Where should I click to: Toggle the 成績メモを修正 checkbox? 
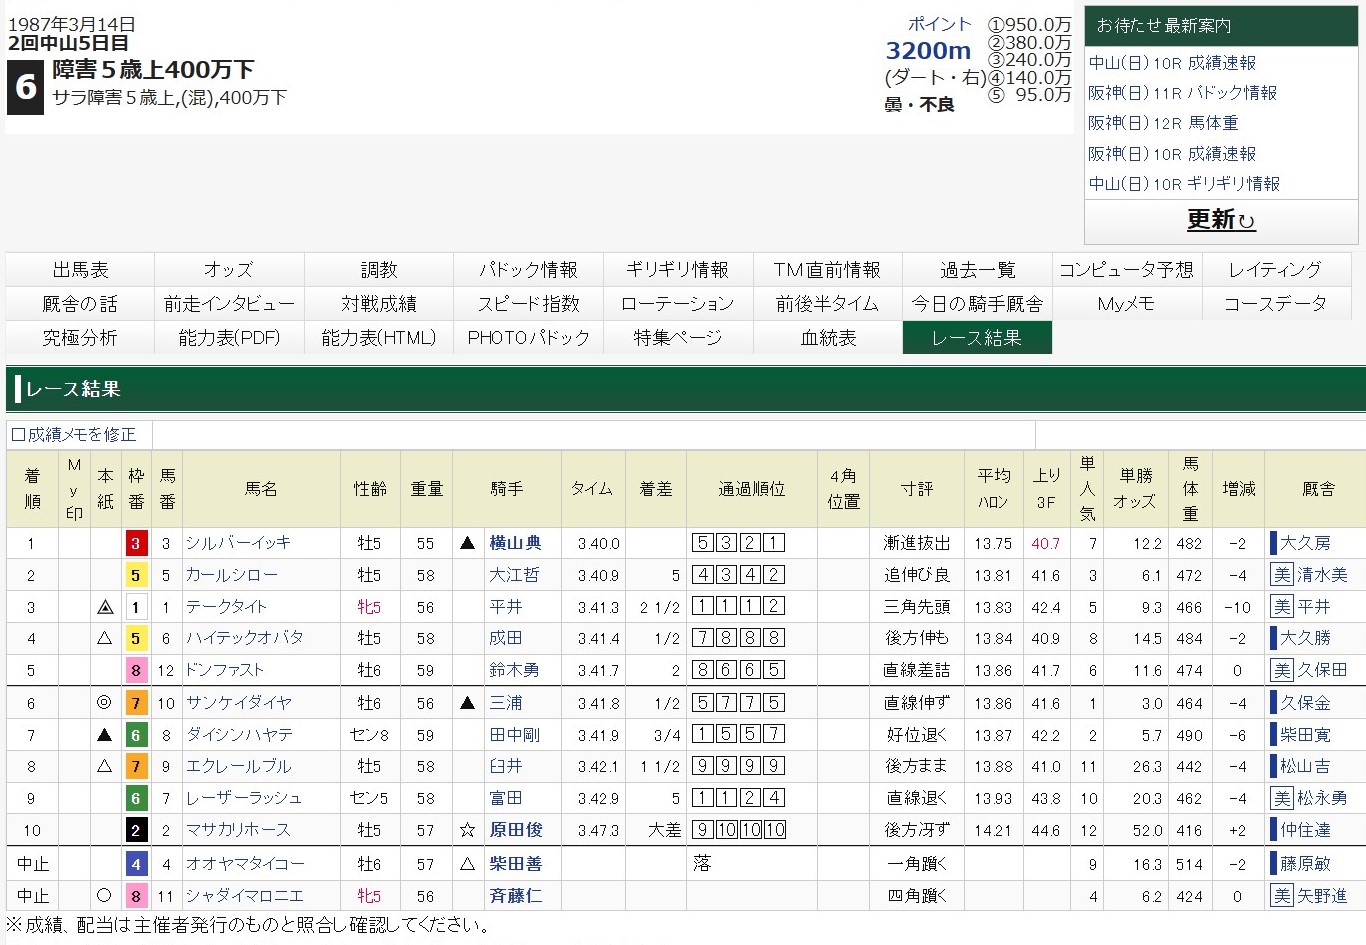(18, 435)
